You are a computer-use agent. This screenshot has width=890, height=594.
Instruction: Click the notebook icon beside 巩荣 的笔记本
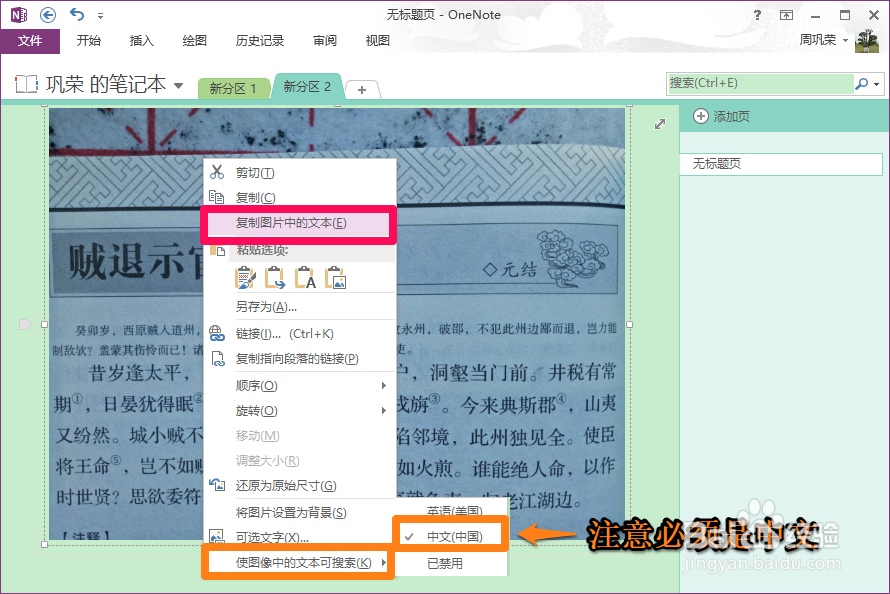26,85
